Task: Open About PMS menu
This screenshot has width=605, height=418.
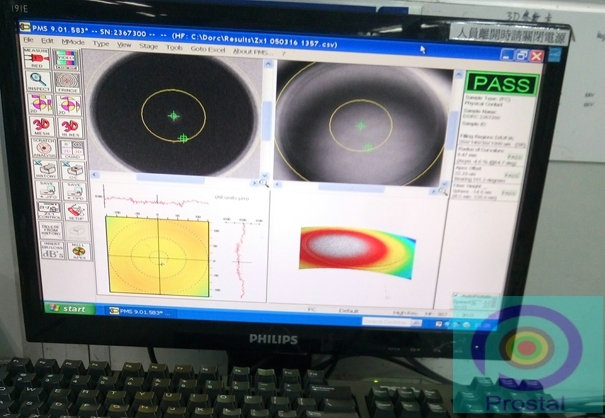Action: 252,51
